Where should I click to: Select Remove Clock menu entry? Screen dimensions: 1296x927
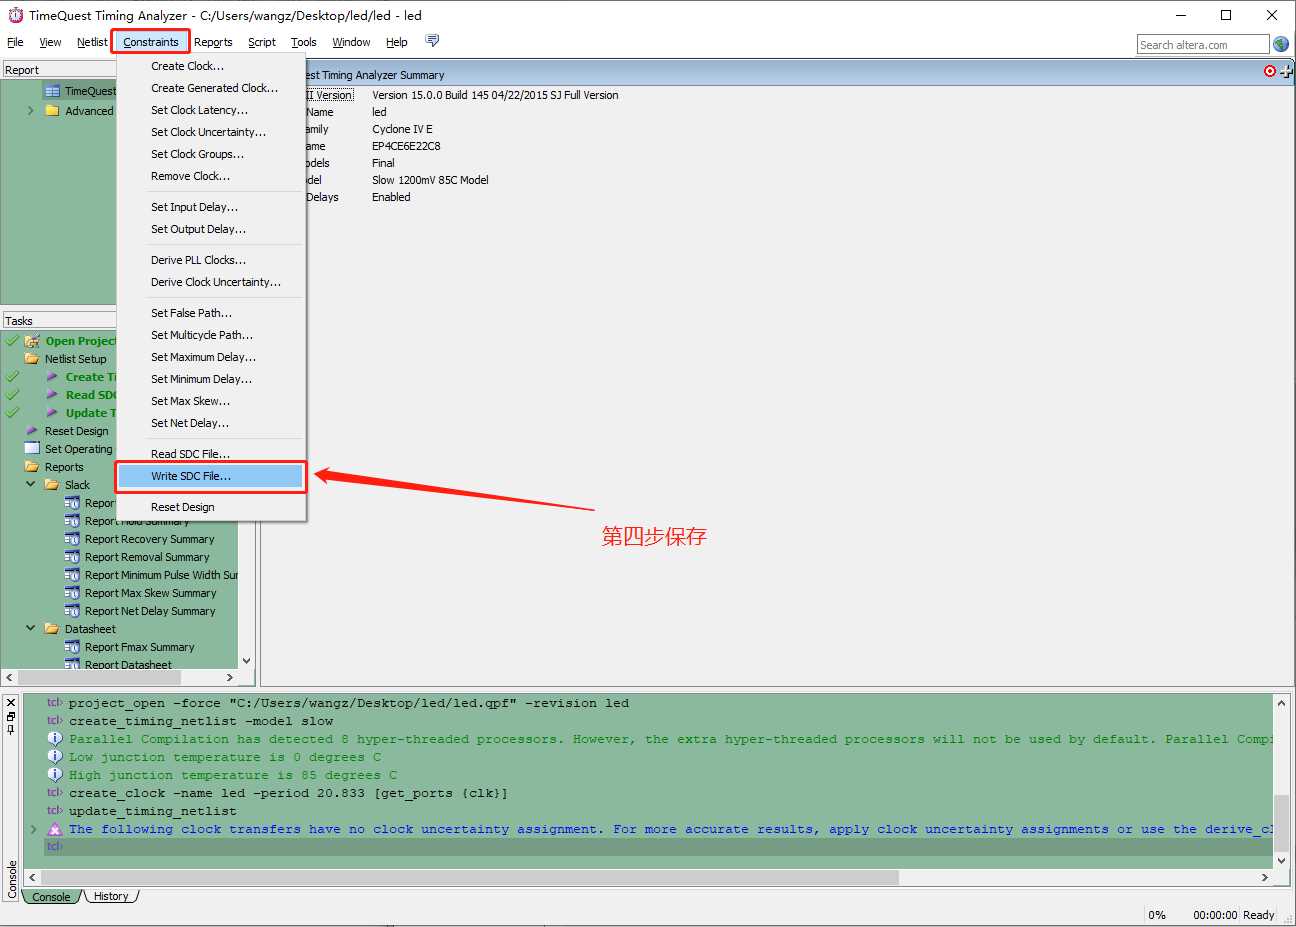point(211,176)
